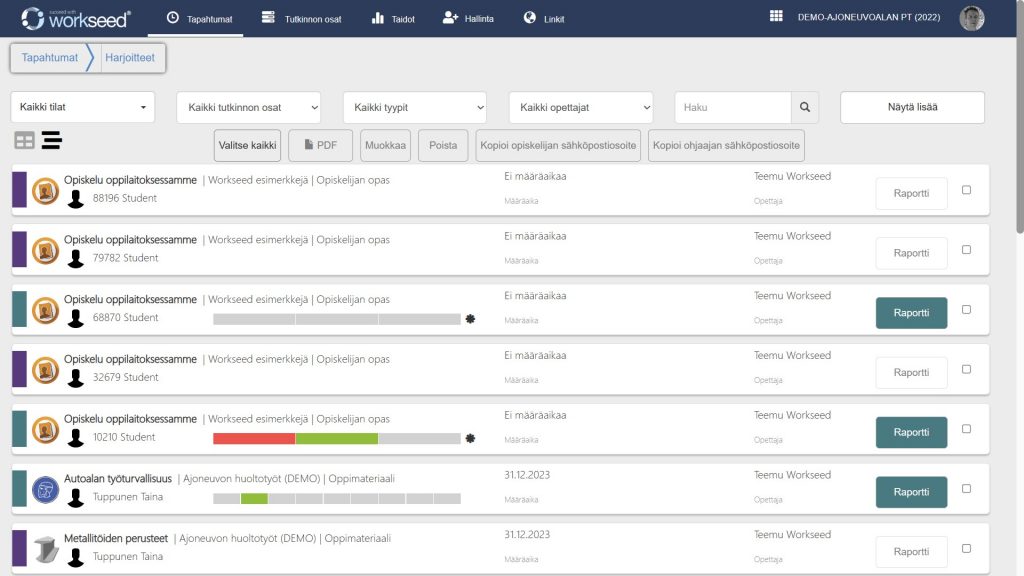Open the apps grid icon
The width and height of the screenshot is (1024, 576).
[776, 17]
